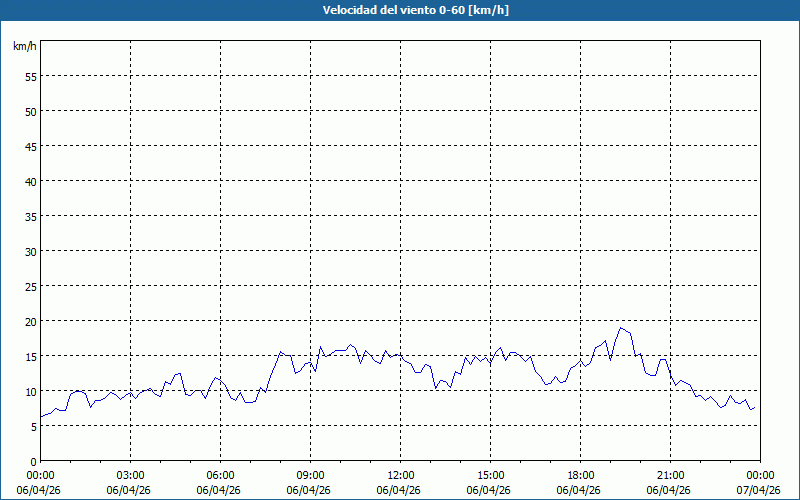Select the 03:00 time marker

point(130,475)
